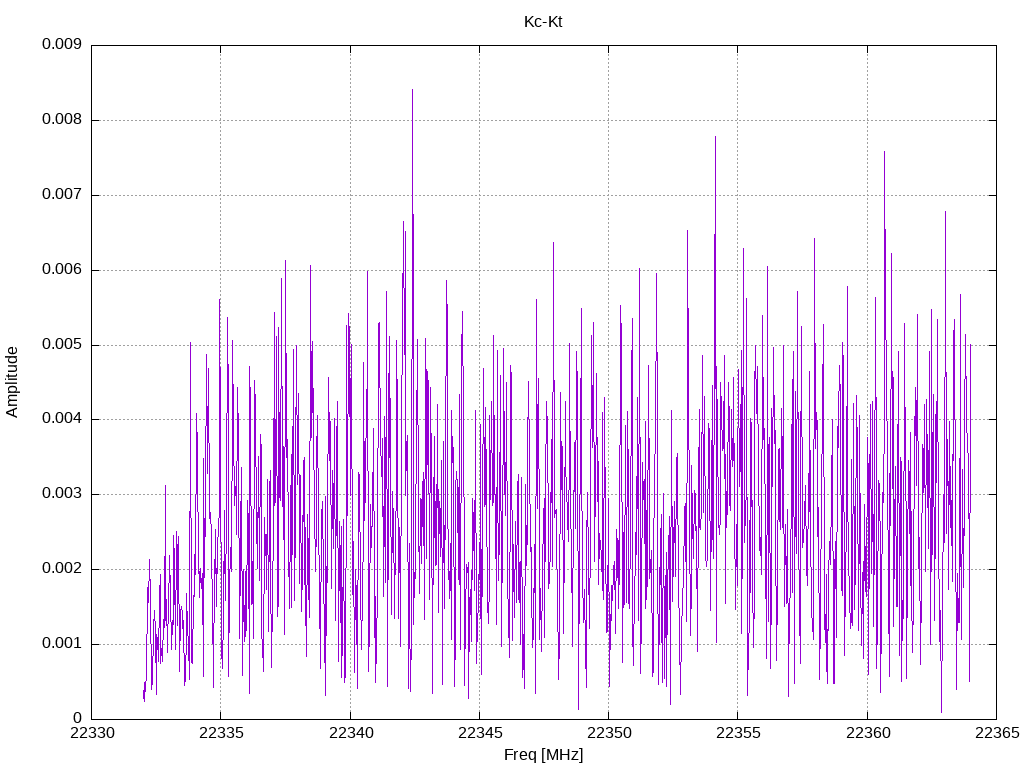Image resolution: width=1024 pixels, height=768 pixels.
Task: Click x-axis tick value 22365
Action: pos(997,733)
